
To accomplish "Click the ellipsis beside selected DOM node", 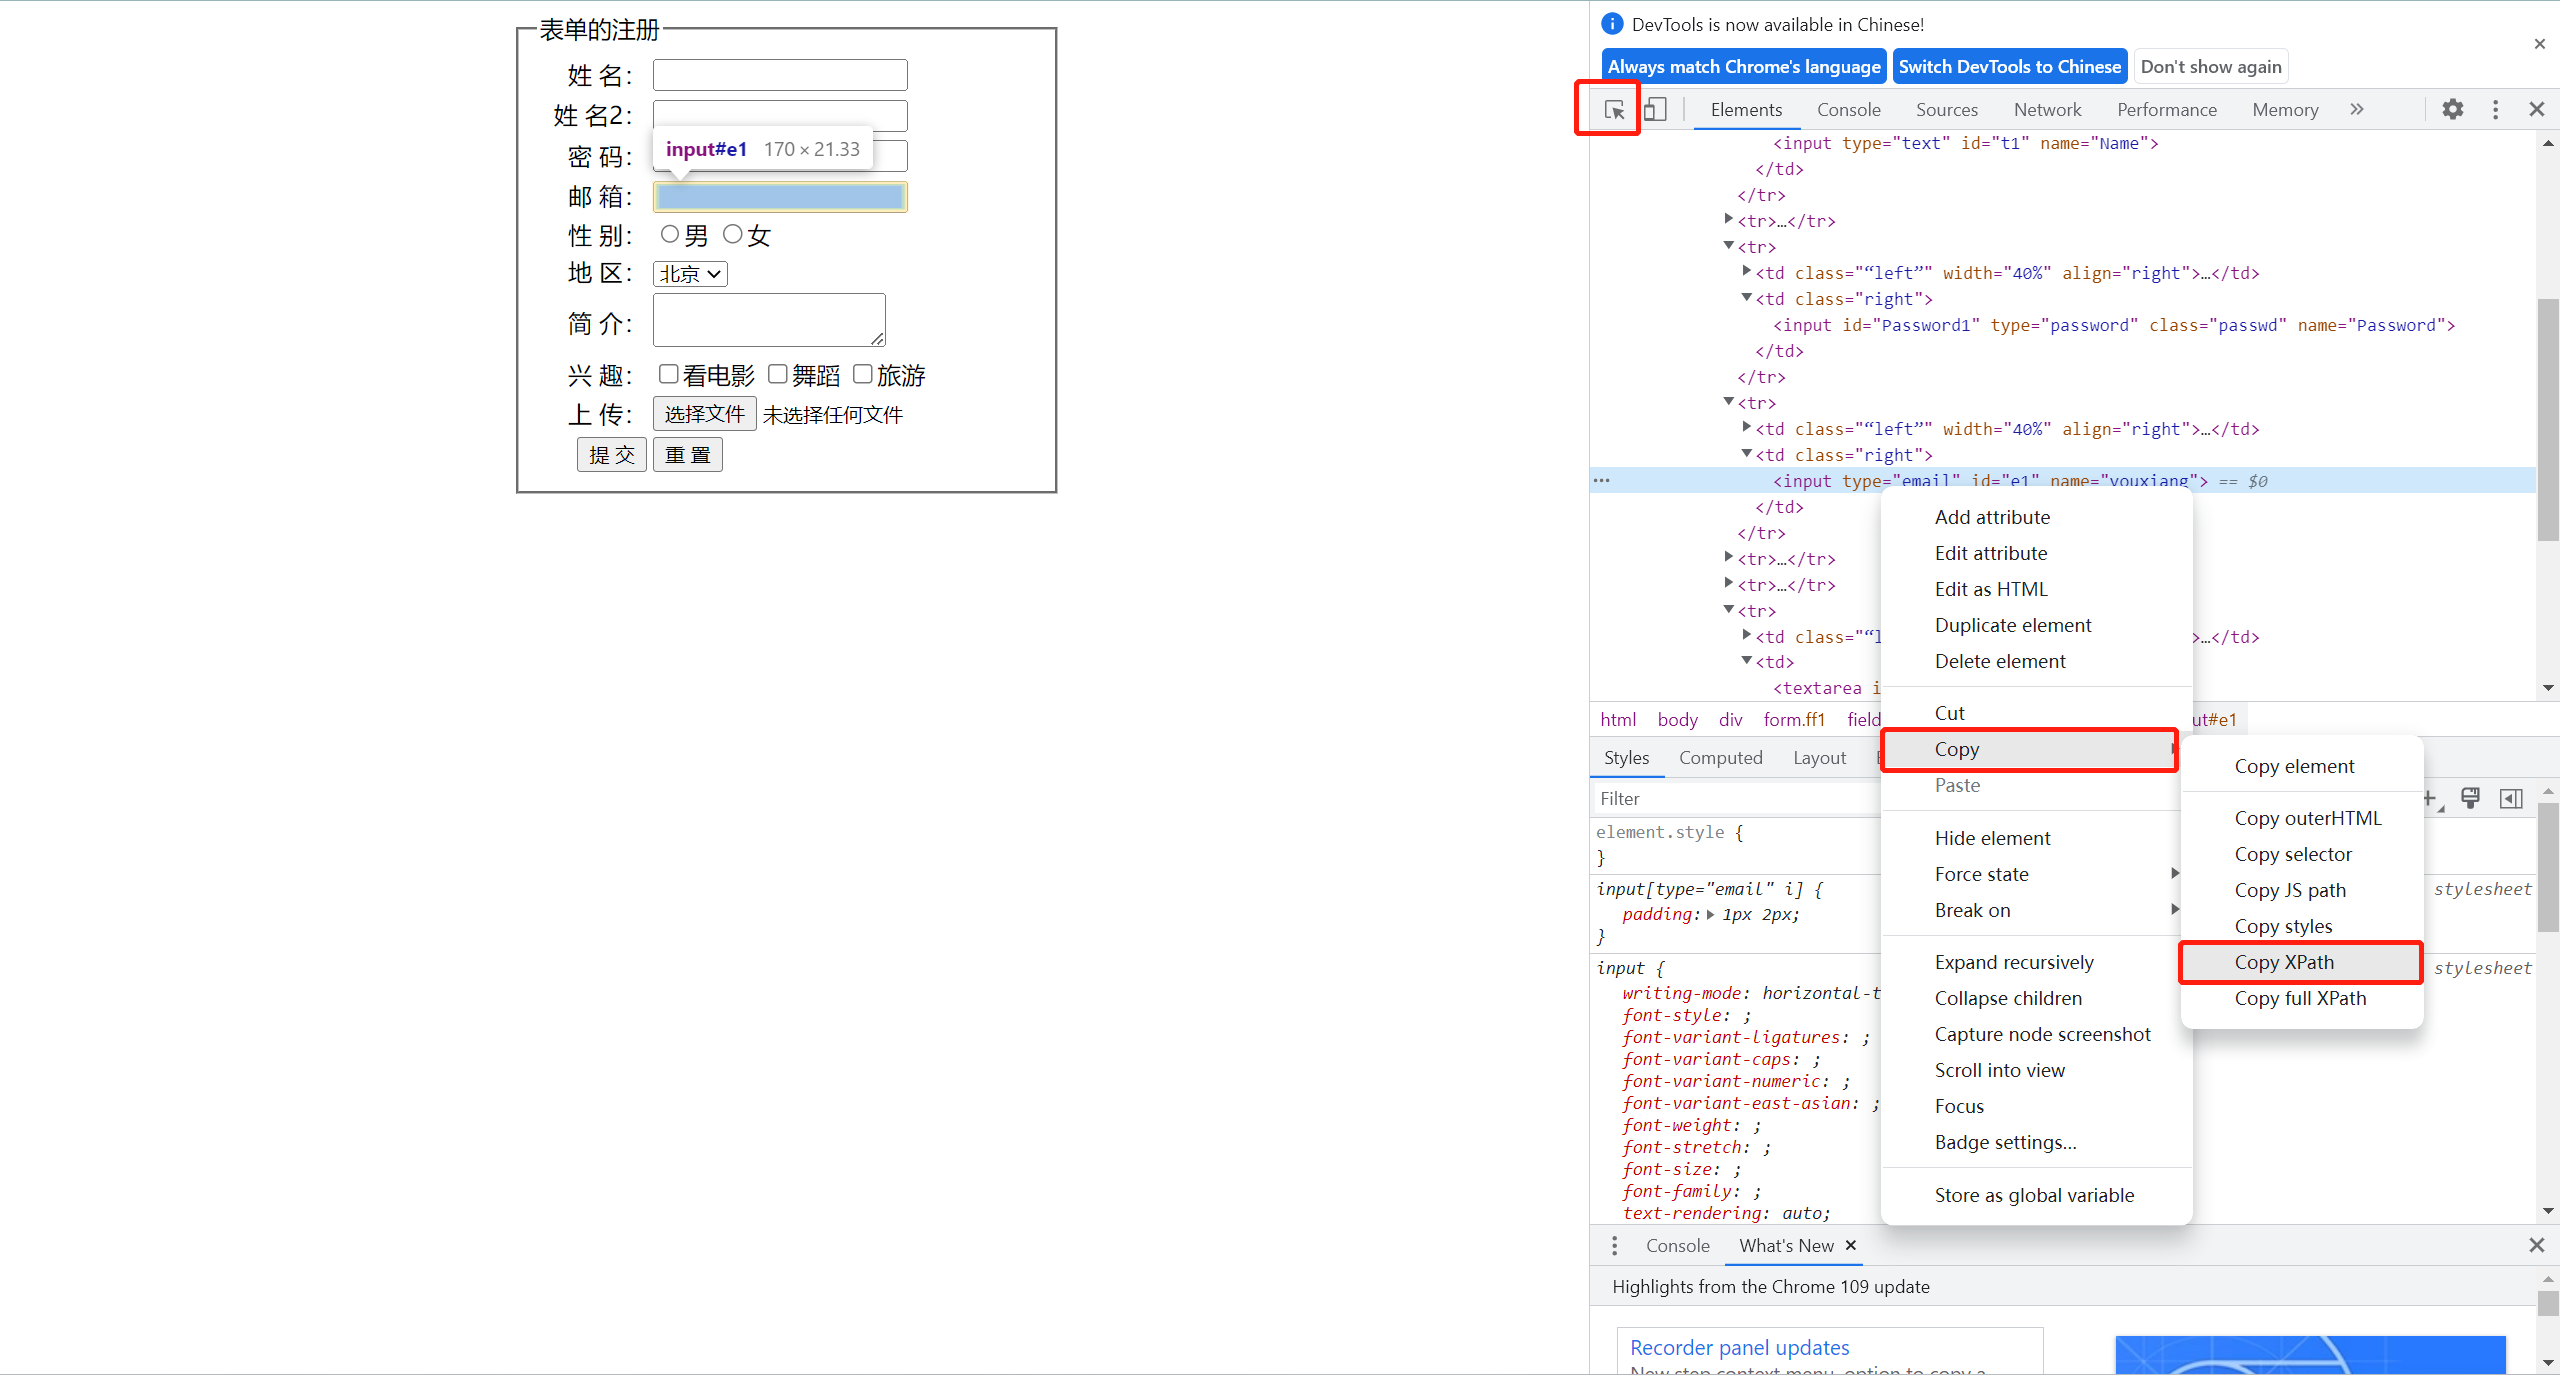I will 1602,481.
